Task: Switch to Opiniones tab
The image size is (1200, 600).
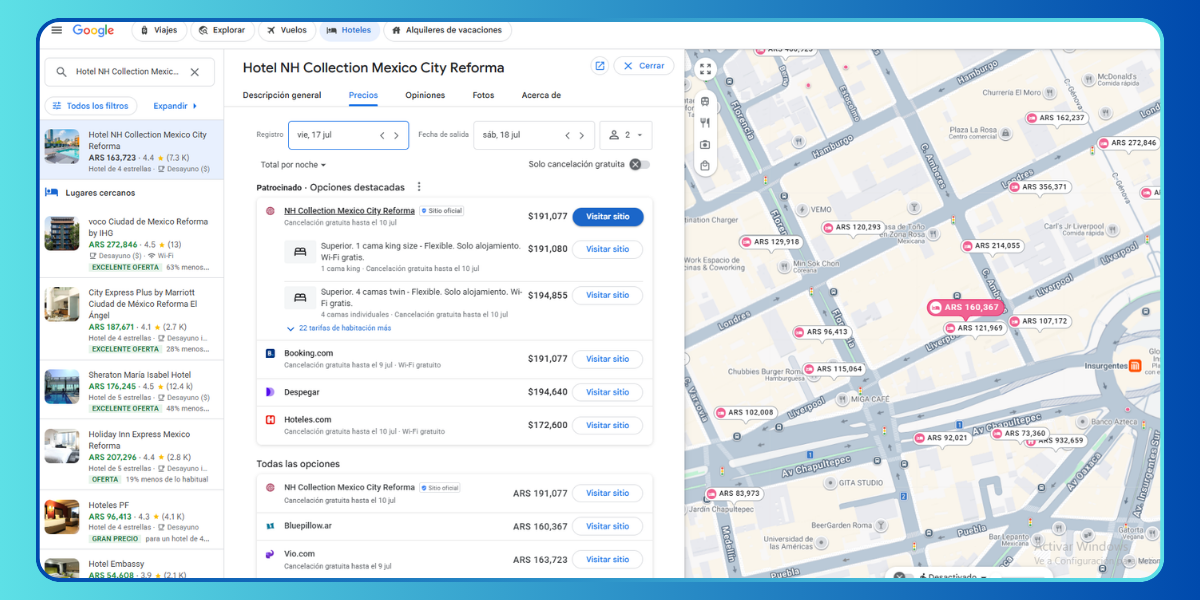Action: tap(425, 96)
